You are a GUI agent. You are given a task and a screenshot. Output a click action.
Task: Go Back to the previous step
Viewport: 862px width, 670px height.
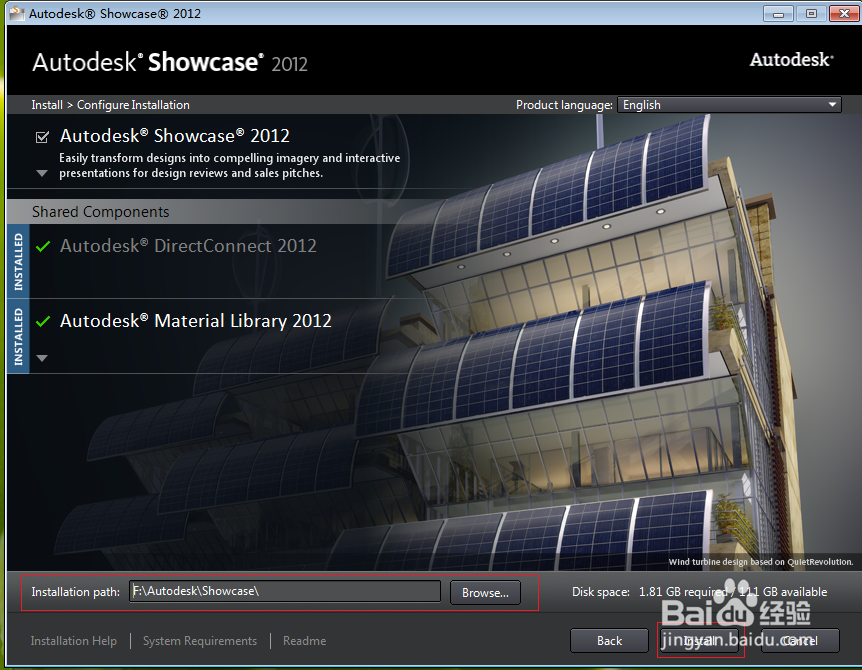(609, 641)
